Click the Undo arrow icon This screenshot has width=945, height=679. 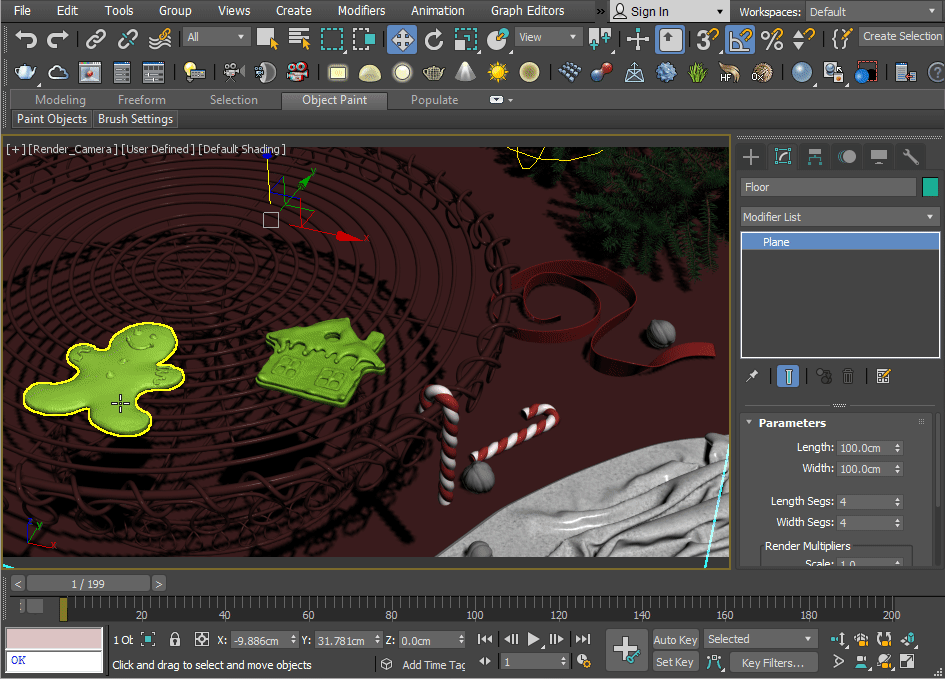point(26,39)
